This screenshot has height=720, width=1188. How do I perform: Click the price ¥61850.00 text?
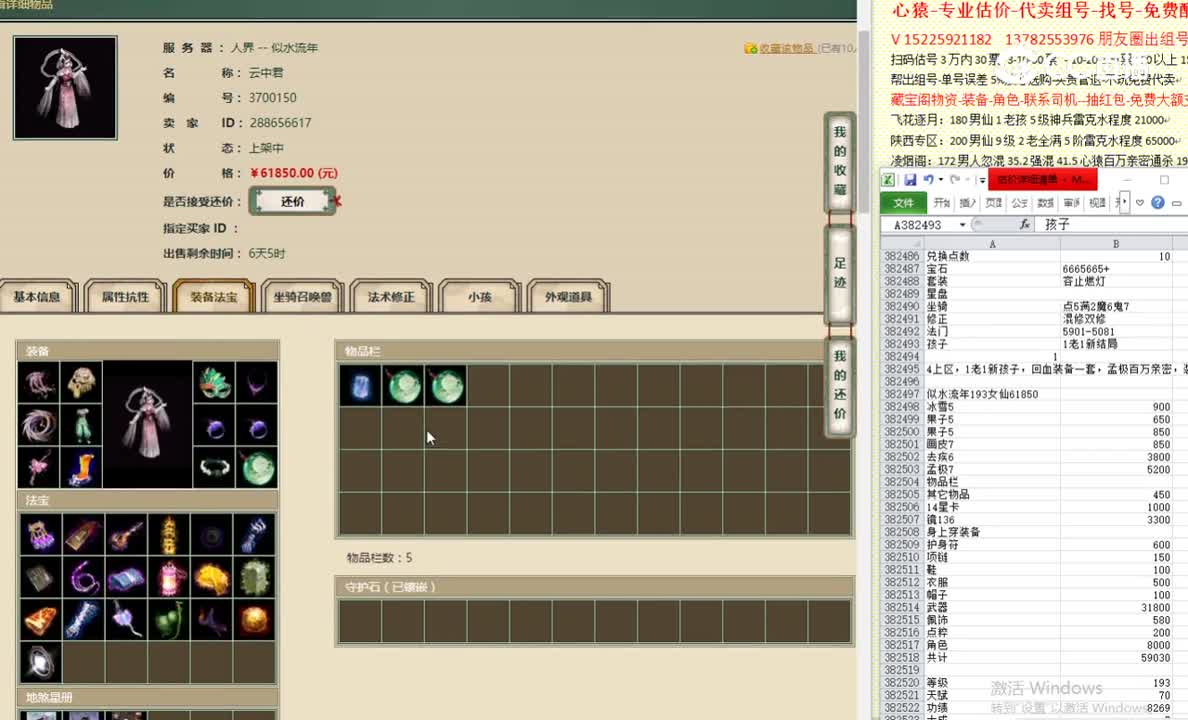point(294,173)
